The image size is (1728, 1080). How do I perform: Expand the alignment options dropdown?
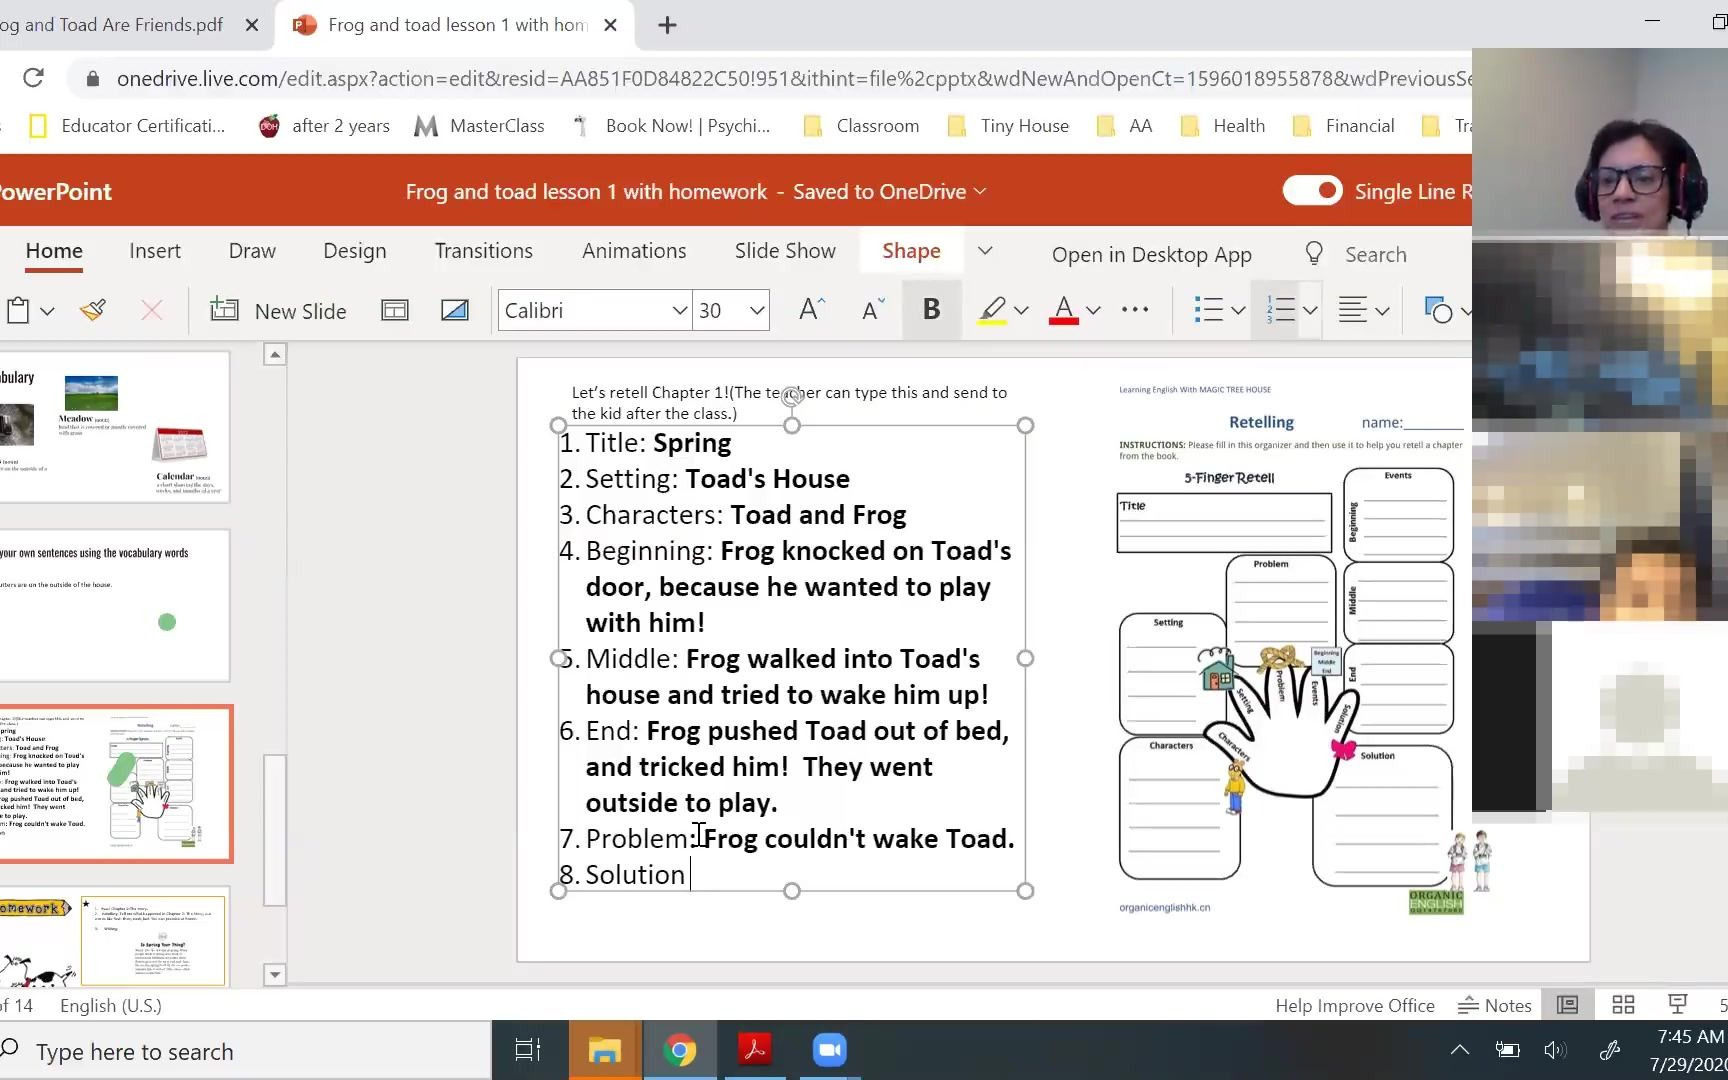coord(1383,311)
